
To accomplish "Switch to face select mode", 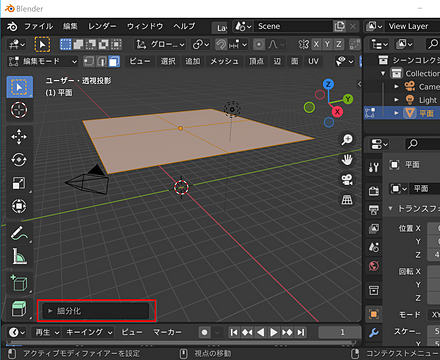I will click(x=114, y=61).
